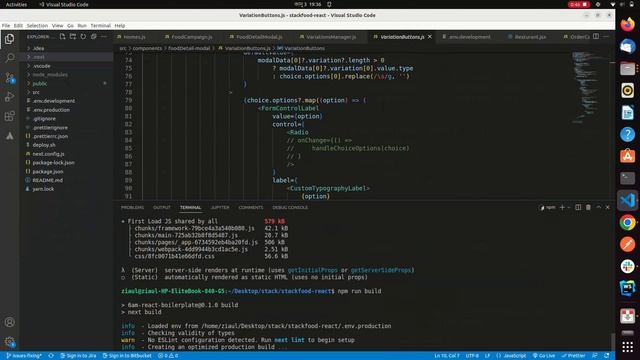This screenshot has width=640, height=360.
Task: Open Firefox from the Ubuntu dock
Action: point(627,24)
